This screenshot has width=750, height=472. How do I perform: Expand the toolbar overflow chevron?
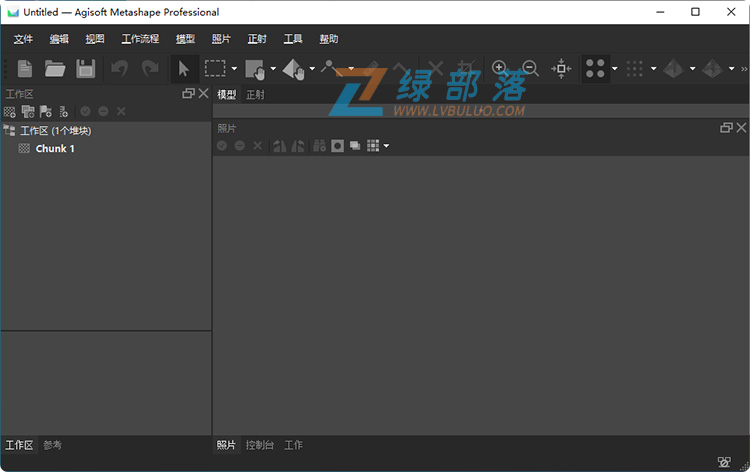pos(744,69)
